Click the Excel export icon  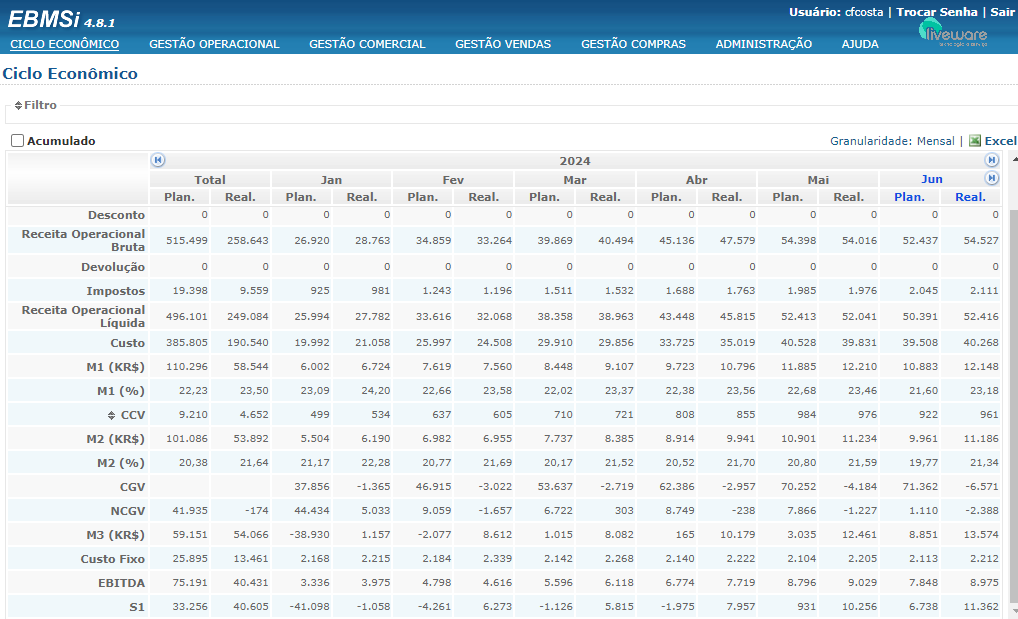tap(976, 141)
